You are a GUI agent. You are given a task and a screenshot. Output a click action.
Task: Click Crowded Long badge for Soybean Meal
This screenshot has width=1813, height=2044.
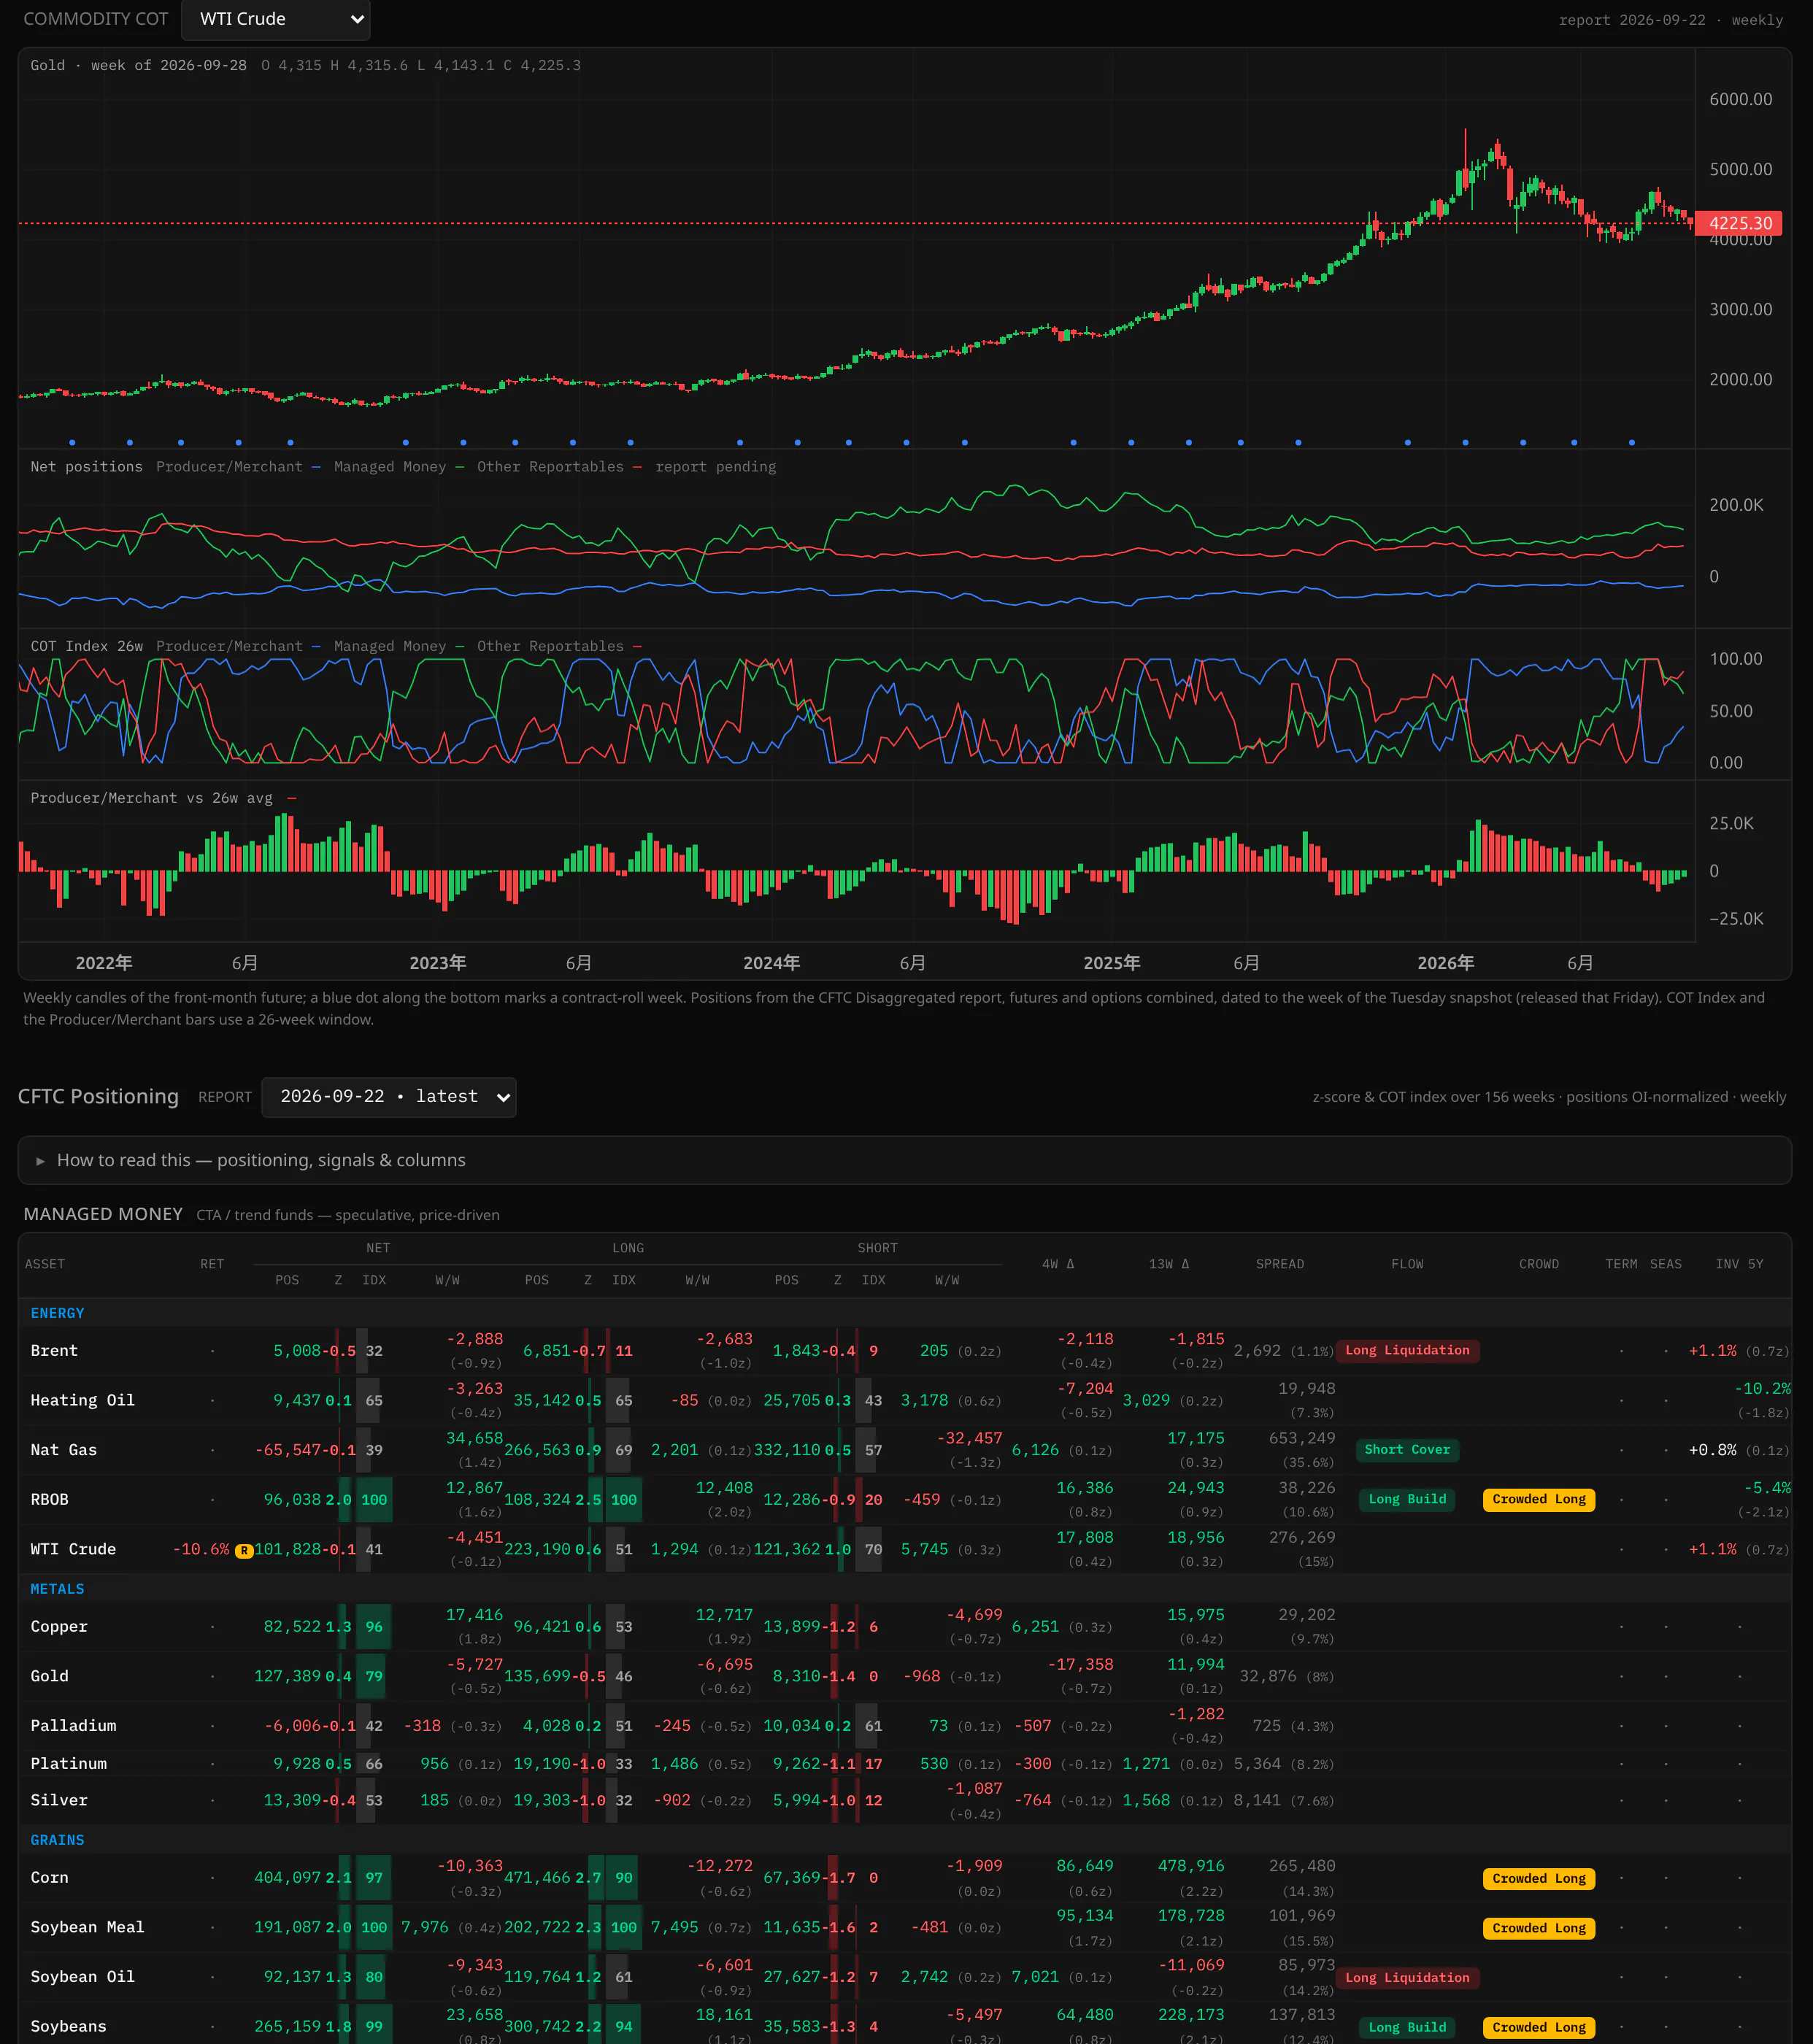click(x=1538, y=1928)
